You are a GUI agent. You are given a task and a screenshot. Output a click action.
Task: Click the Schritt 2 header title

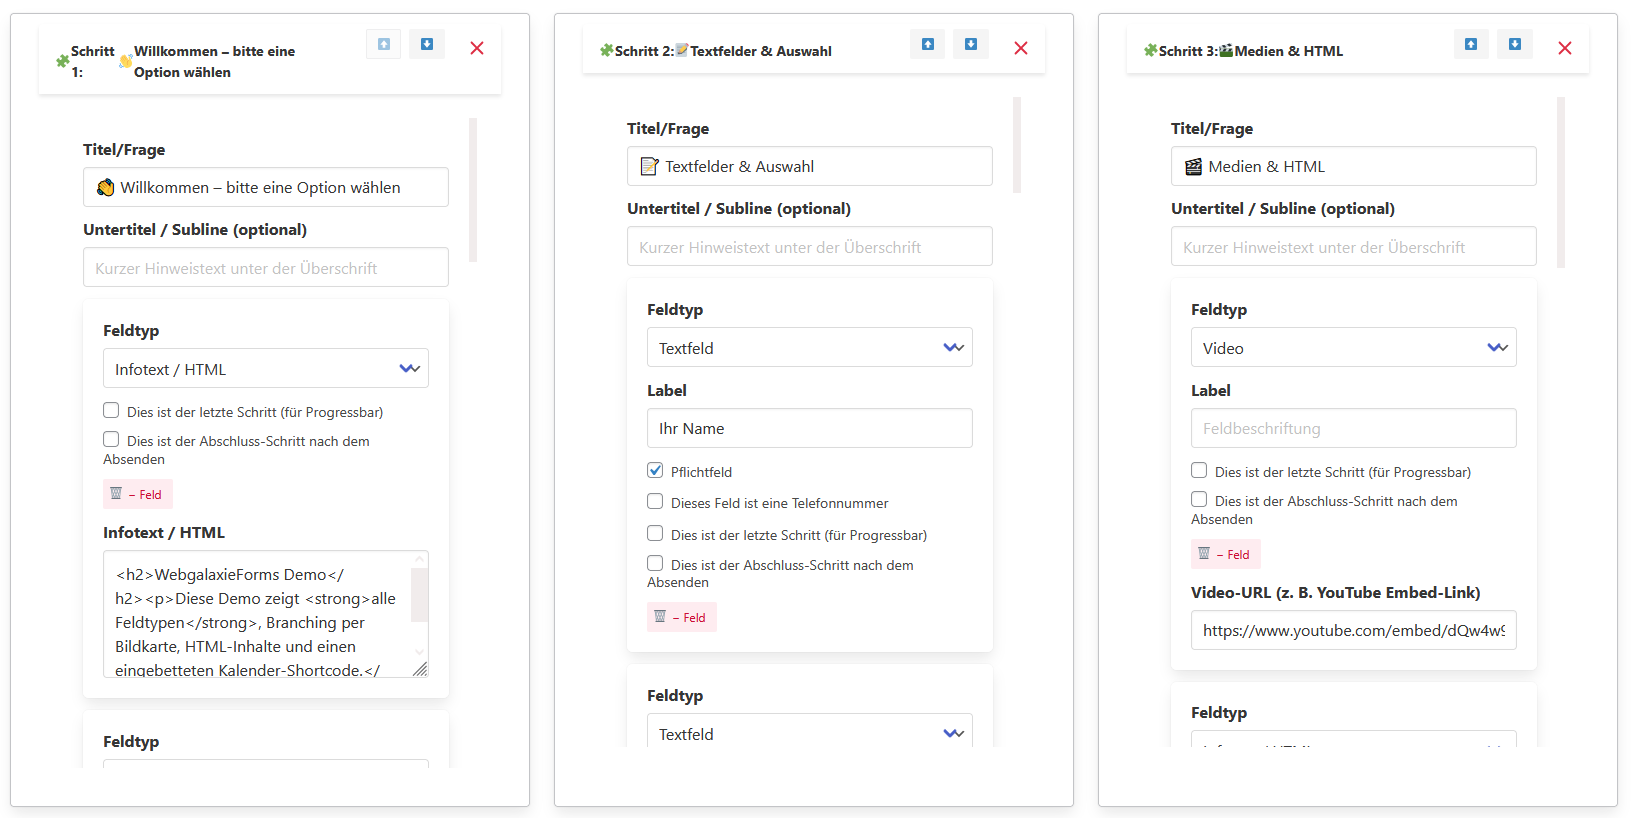tap(723, 51)
